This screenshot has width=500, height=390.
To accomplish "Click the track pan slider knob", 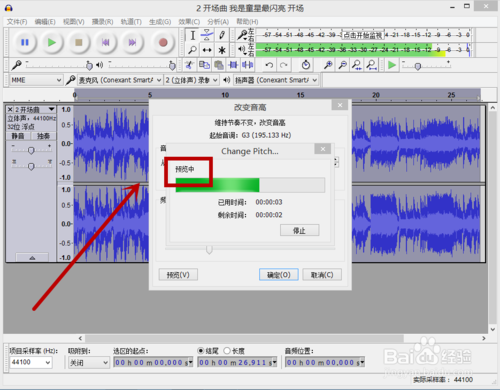I will tap(31, 166).
